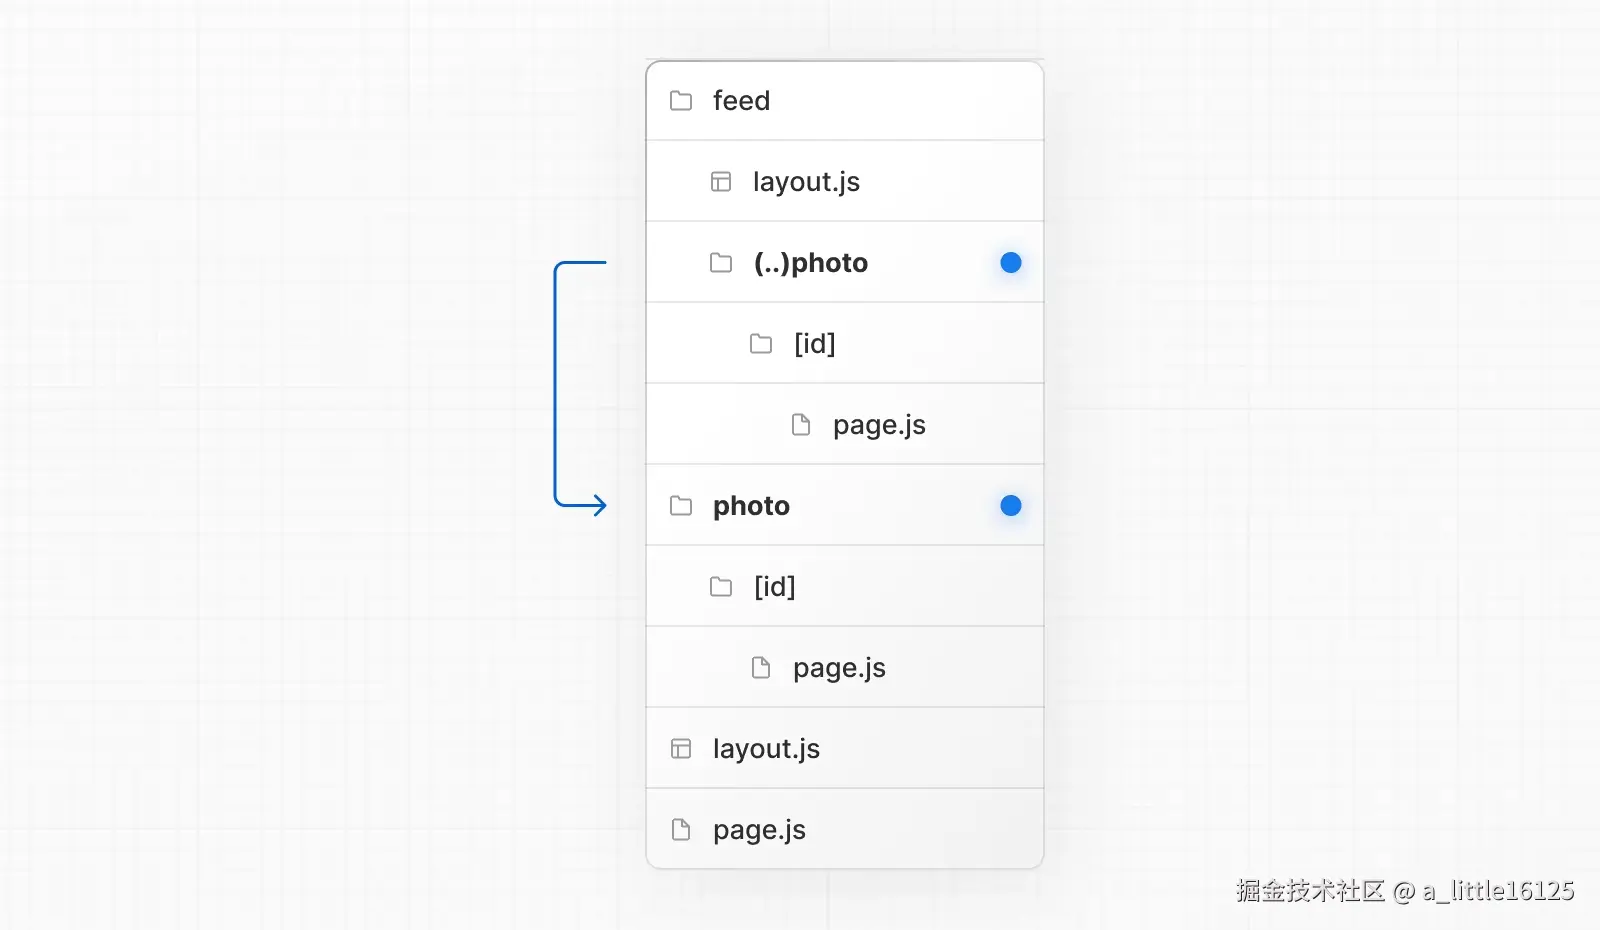This screenshot has width=1600, height=930.
Task: Open the root layout.js file label
Action: (x=766, y=749)
